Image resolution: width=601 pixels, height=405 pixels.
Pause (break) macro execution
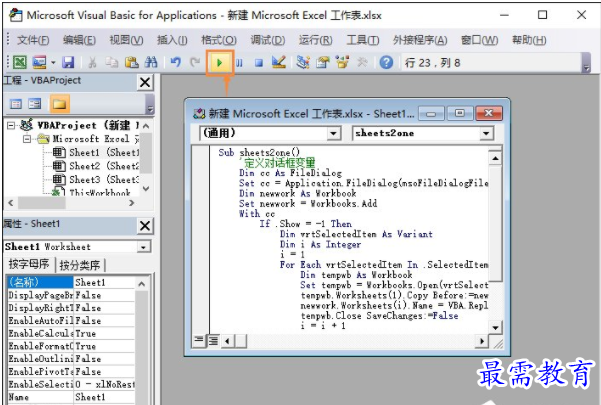pos(239,62)
